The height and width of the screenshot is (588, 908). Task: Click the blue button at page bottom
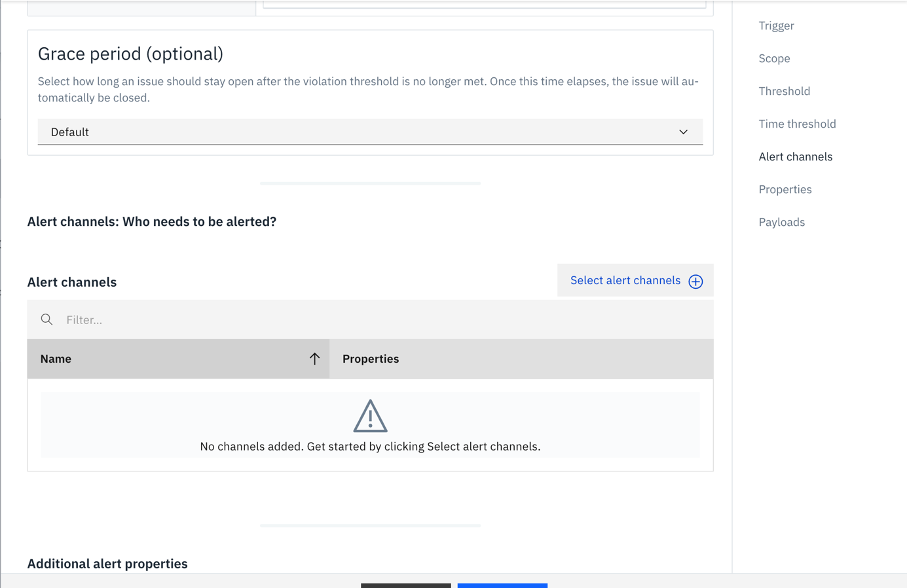tap(502, 584)
